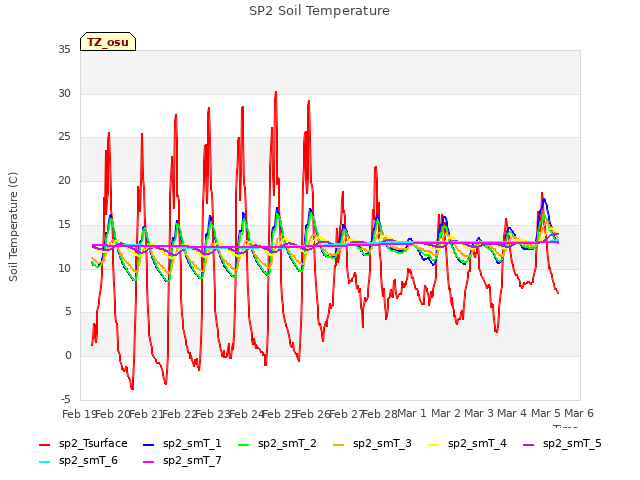Click the highest red surface temperature peak
Image resolution: width=640 pixels, height=480 pixels.
(x=276, y=92)
